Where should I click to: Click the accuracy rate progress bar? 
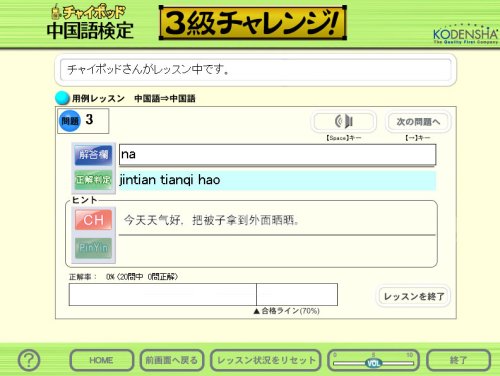point(203,294)
